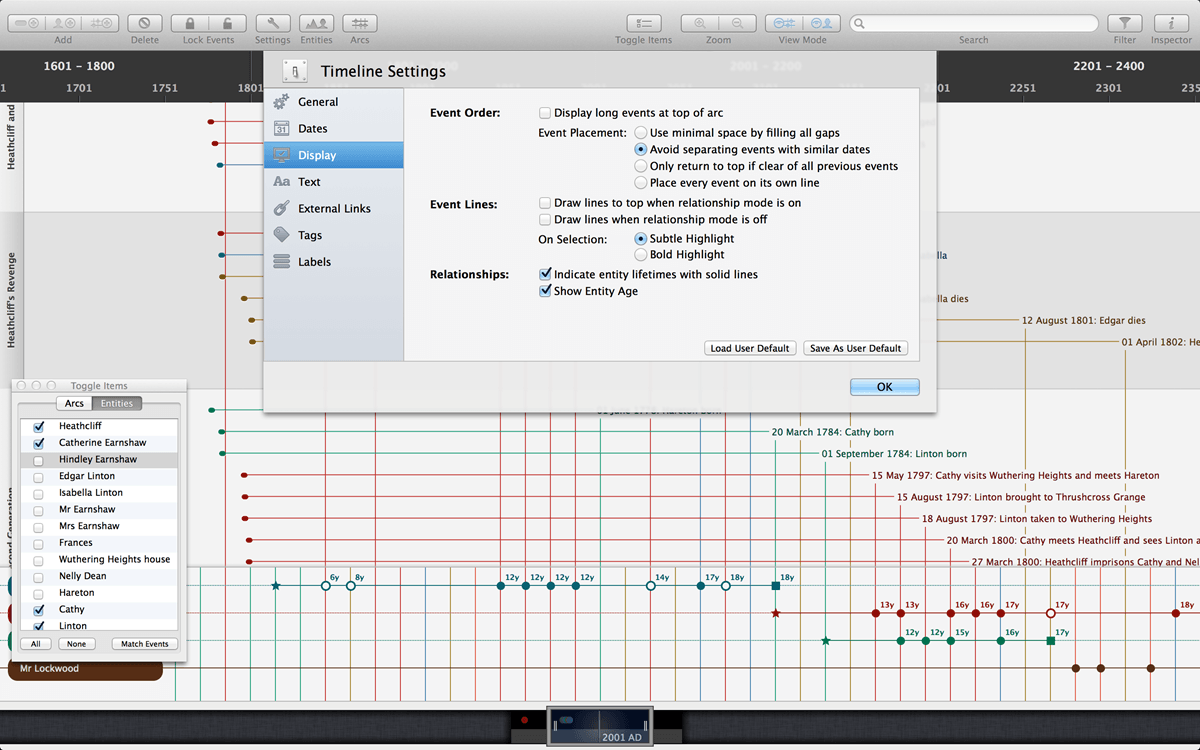Select Bold Highlight option
Viewport: 1200px width, 750px height.
coord(641,255)
